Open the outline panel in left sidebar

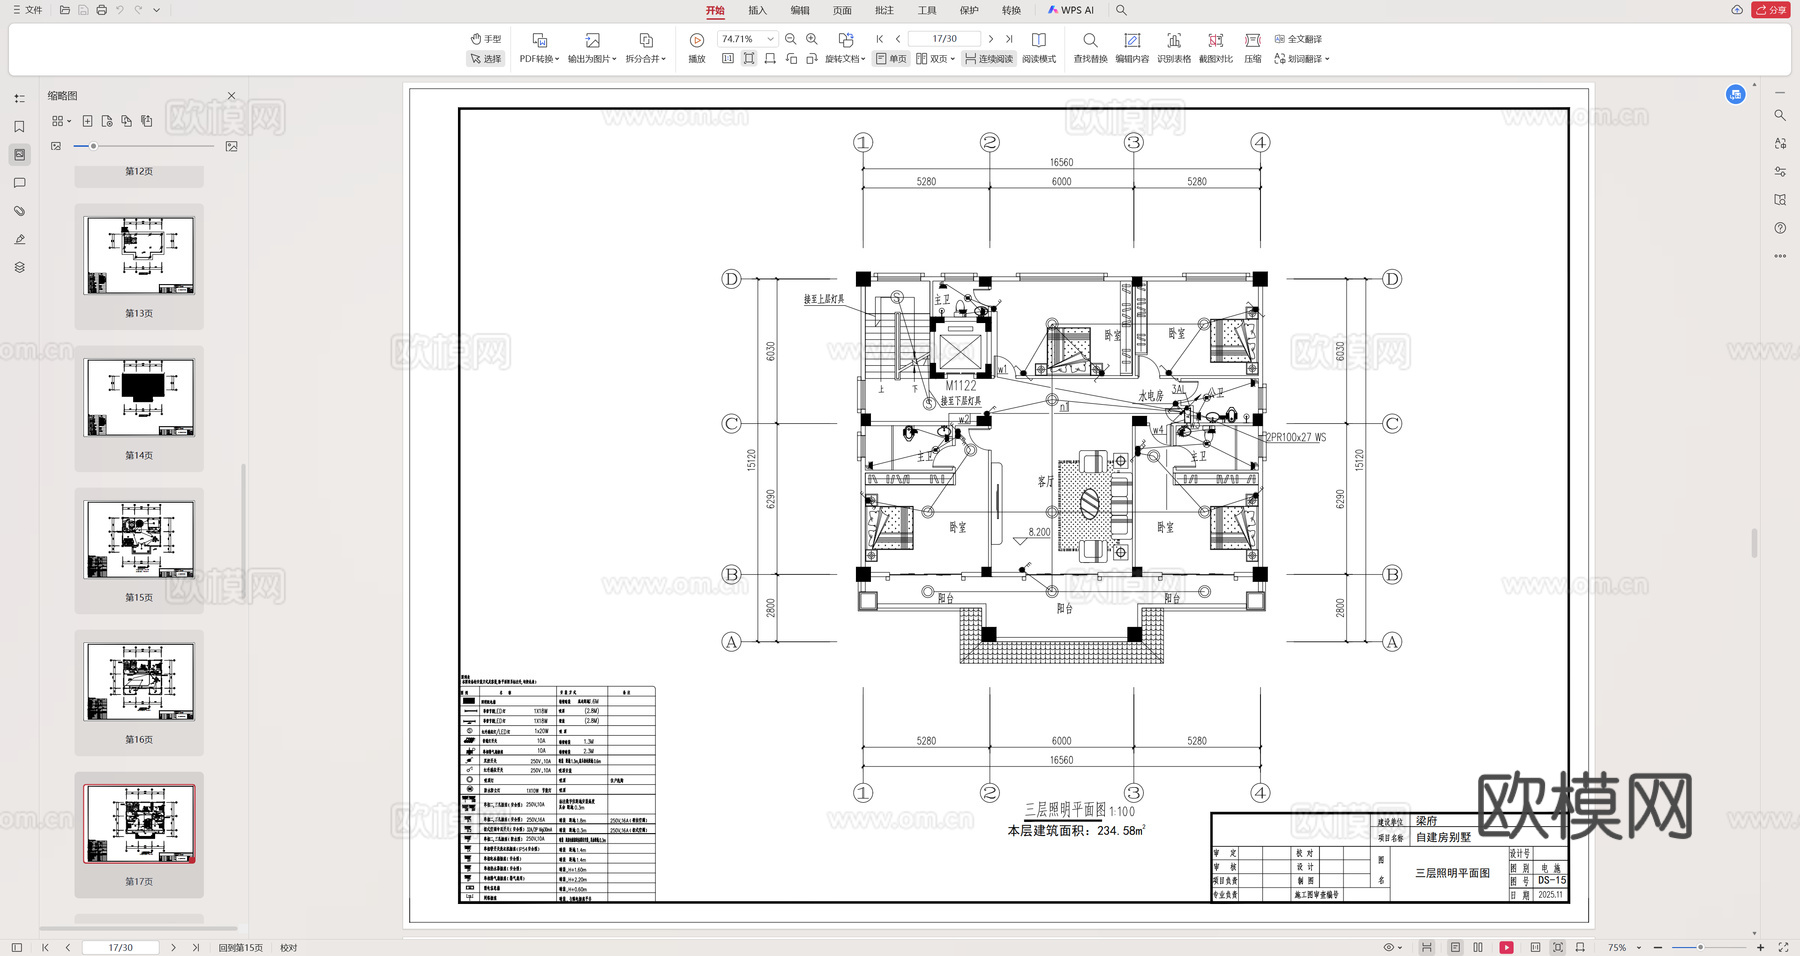coord(19,98)
